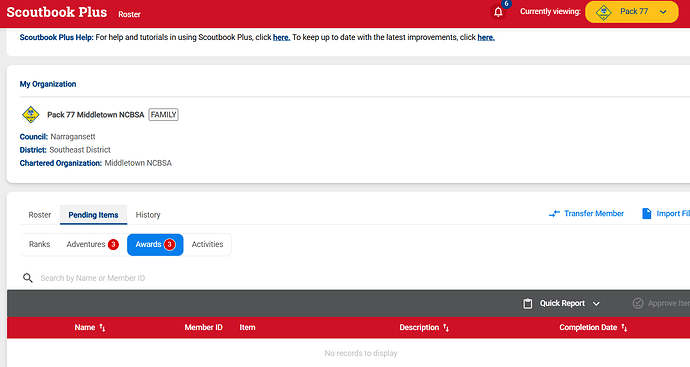Screen dimensions: 690x367
Task: Sort the table by Name column arrows
Action: (x=102, y=328)
